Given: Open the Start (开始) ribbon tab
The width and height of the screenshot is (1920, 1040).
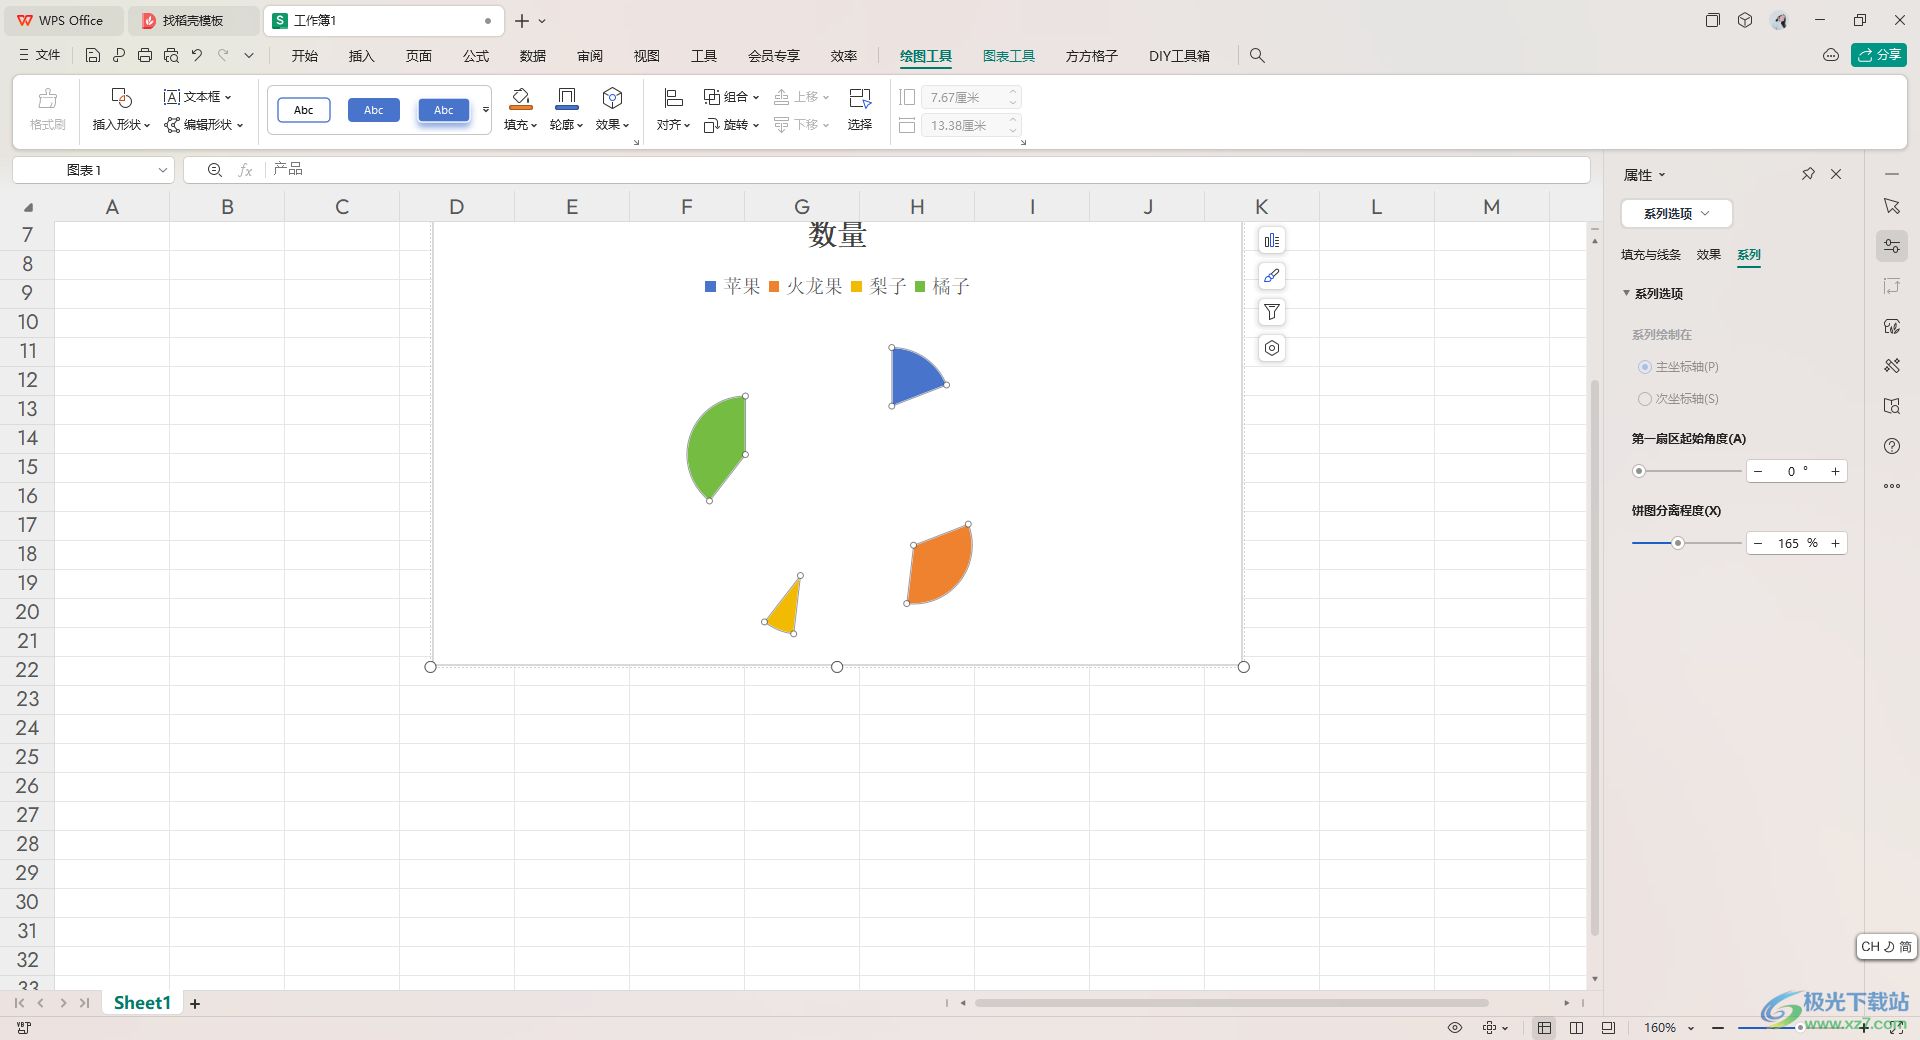Looking at the screenshot, I should coord(304,56).
